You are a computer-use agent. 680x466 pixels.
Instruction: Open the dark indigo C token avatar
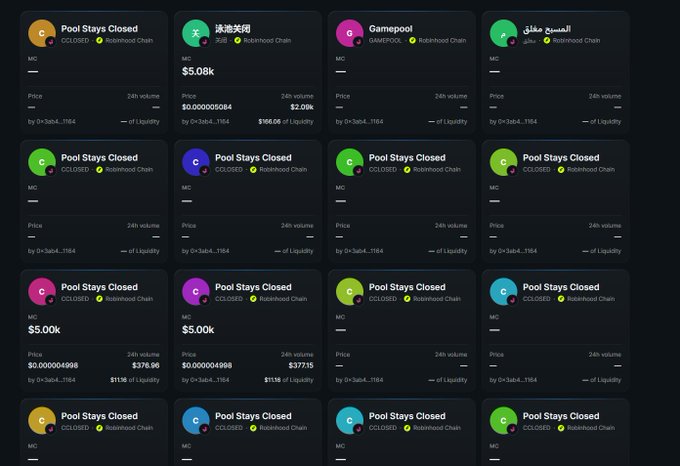196,162
